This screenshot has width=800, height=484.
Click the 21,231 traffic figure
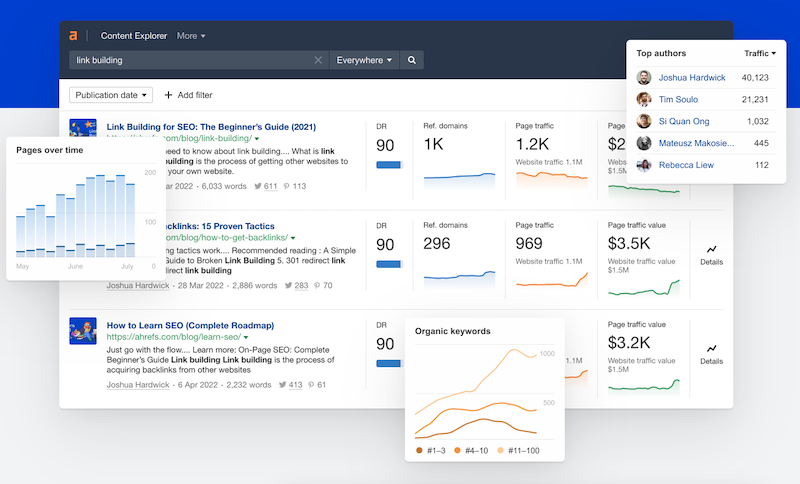[755, 99]
